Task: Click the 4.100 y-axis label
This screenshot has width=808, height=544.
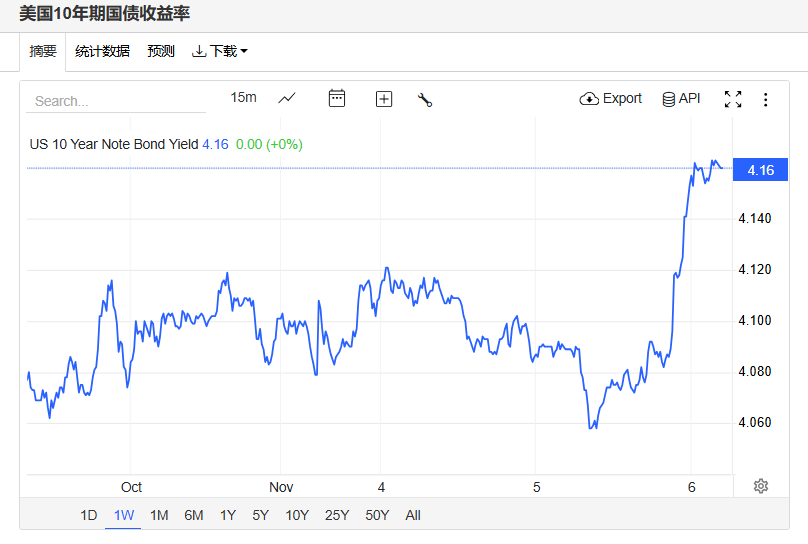Action: point(755,320)
